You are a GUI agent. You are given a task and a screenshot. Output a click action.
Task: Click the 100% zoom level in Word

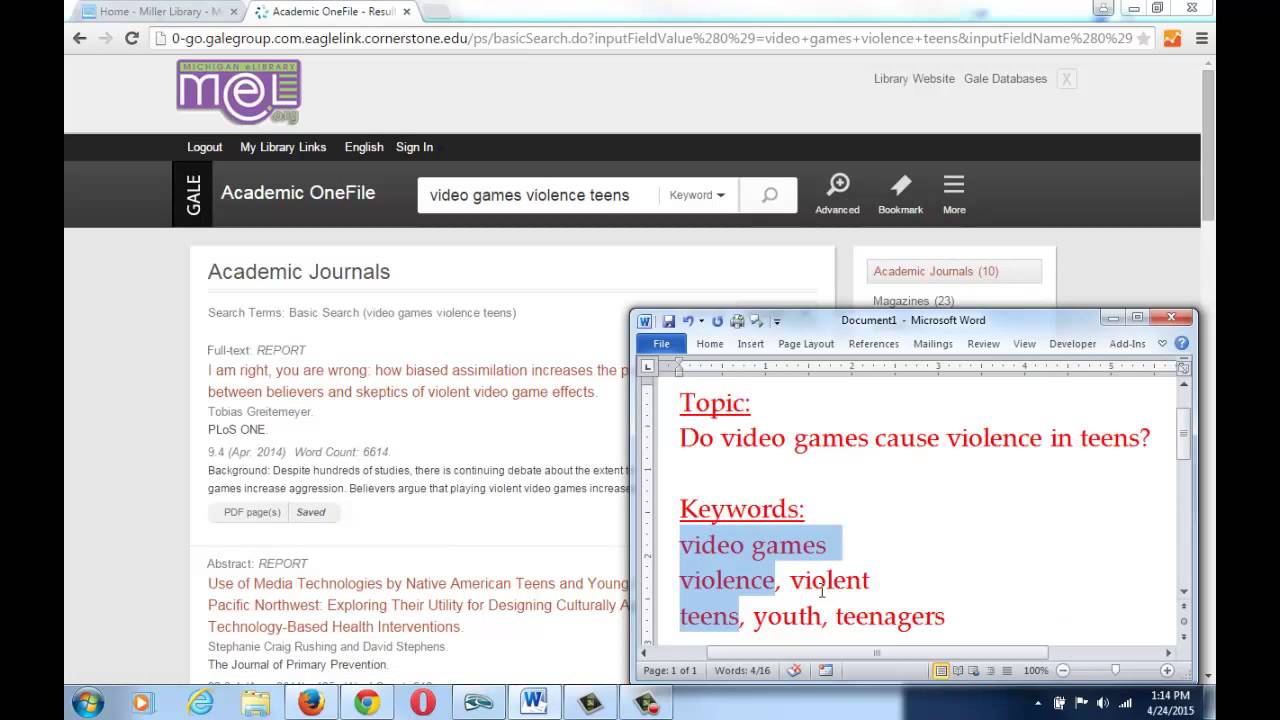click(1036, 670)
